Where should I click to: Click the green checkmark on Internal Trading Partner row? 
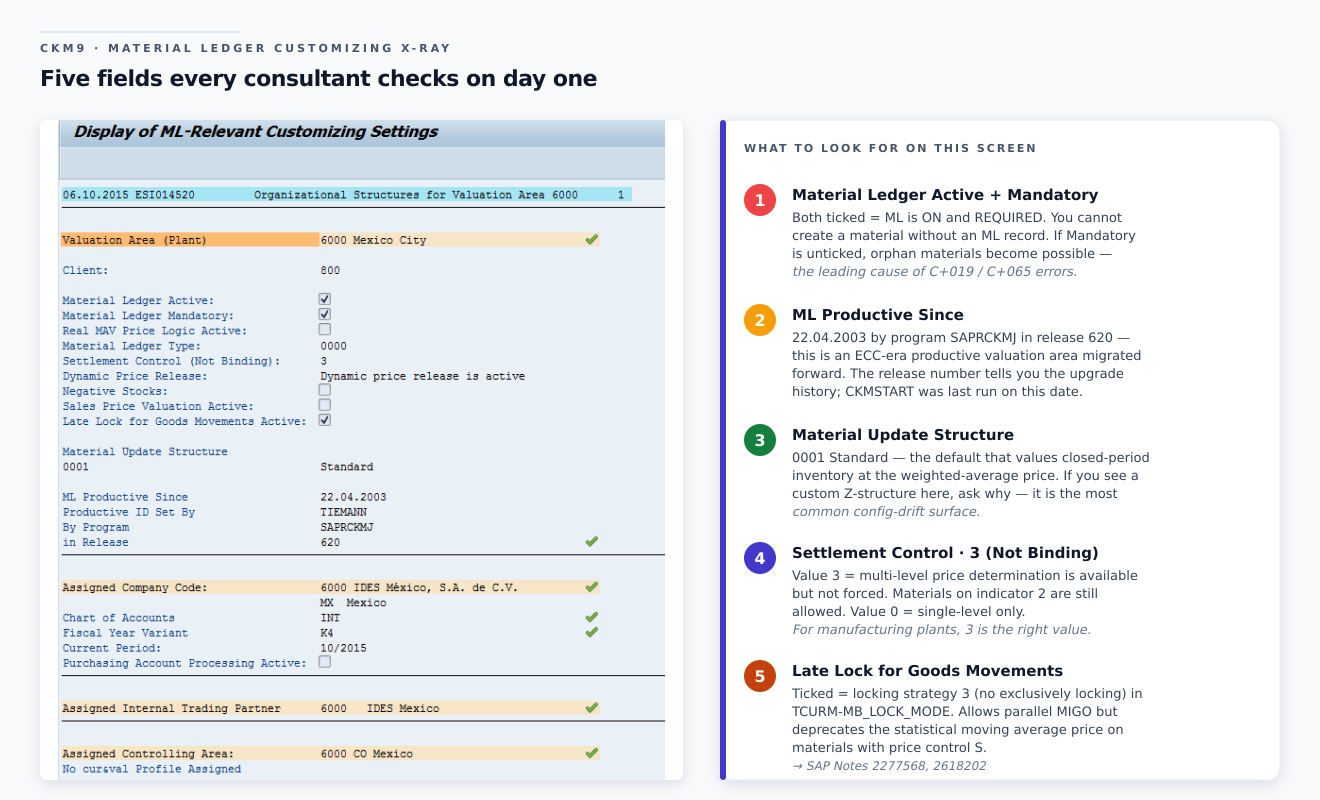point(591,708)
